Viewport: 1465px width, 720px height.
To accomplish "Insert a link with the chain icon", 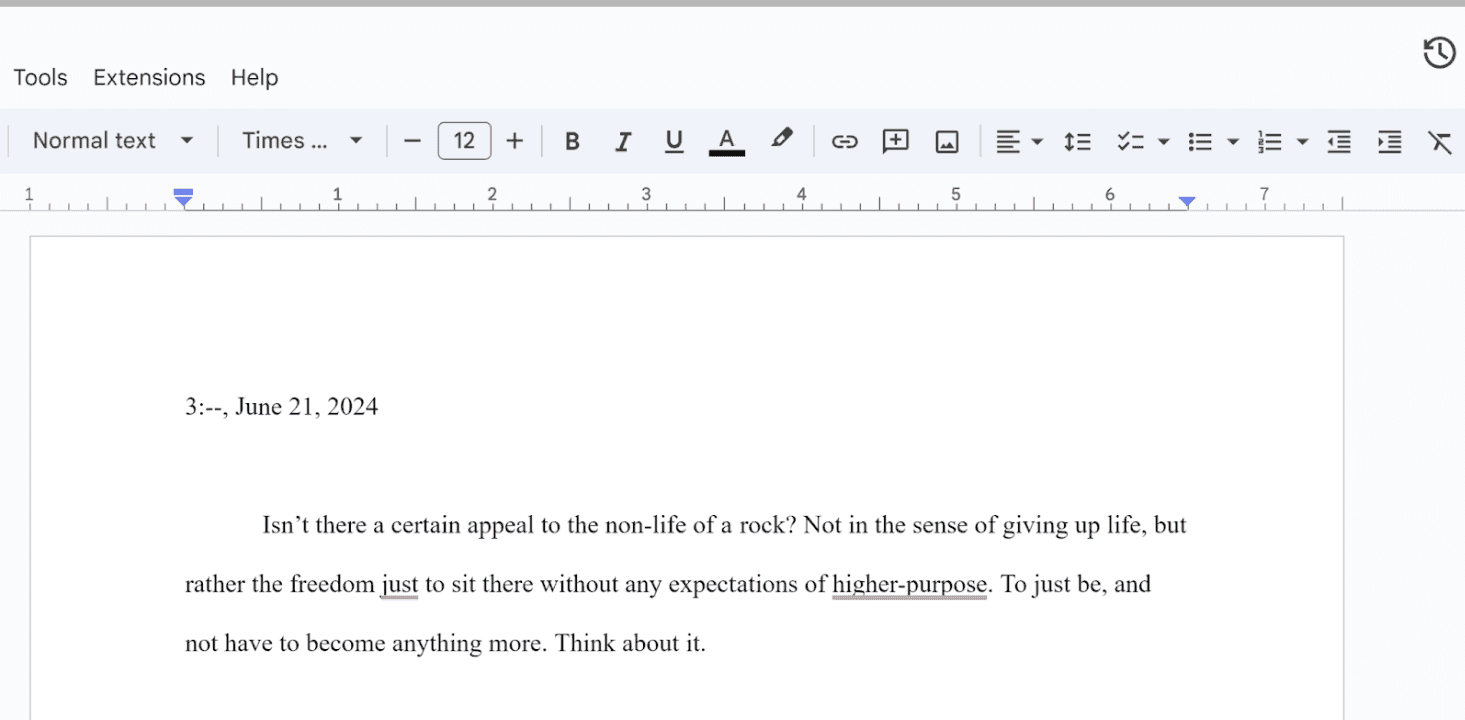I will pyautogui.click(x=844, y=141).
